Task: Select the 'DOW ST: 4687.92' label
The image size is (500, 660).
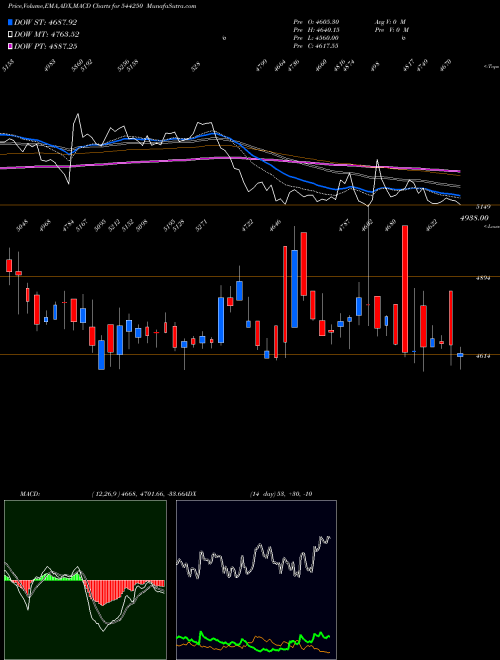Action: [46, 22]
